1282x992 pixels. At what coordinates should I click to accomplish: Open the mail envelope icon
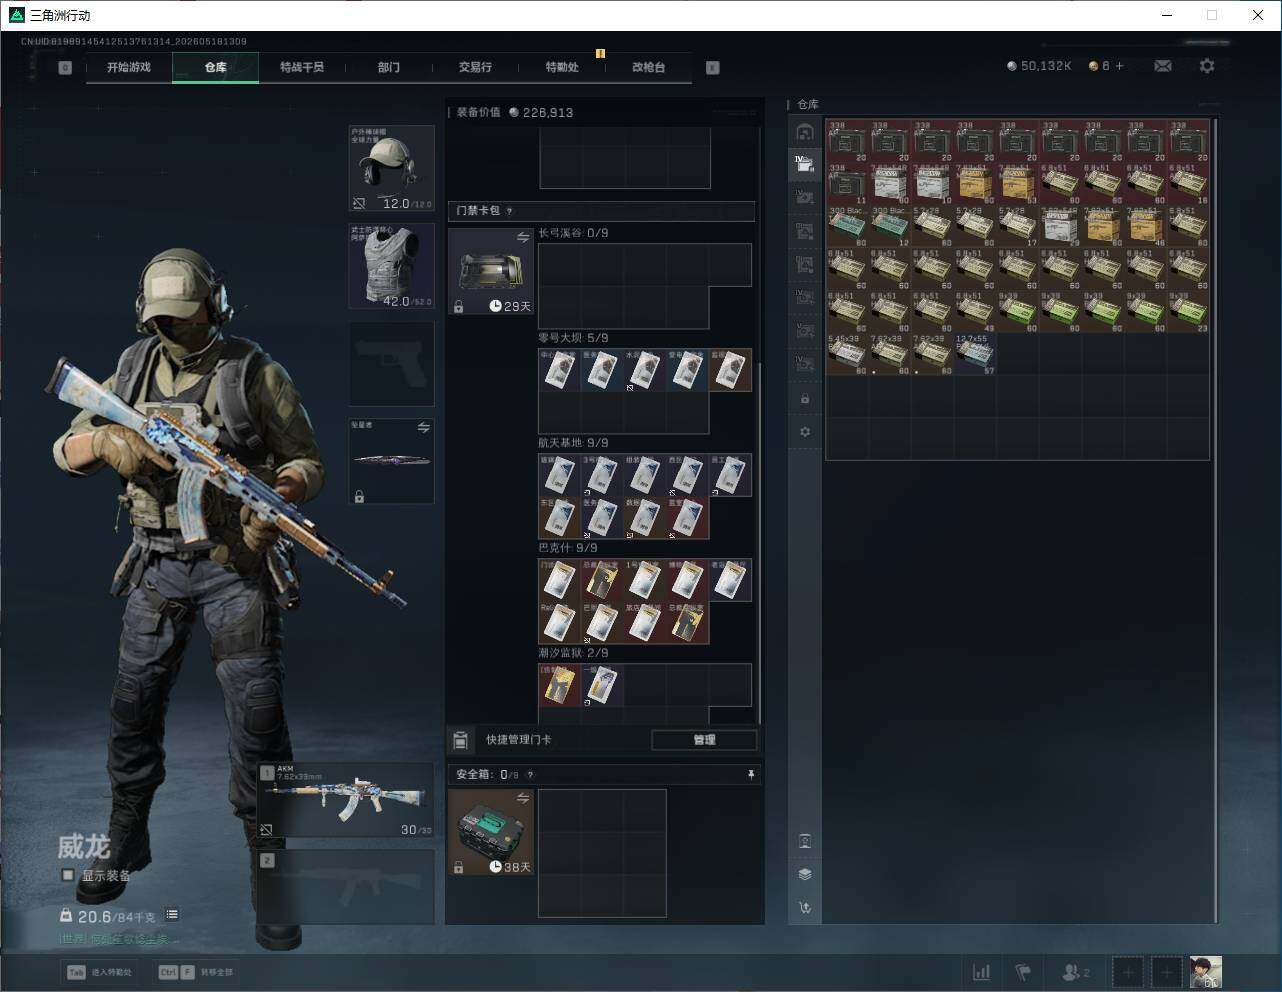point(1163,66)
